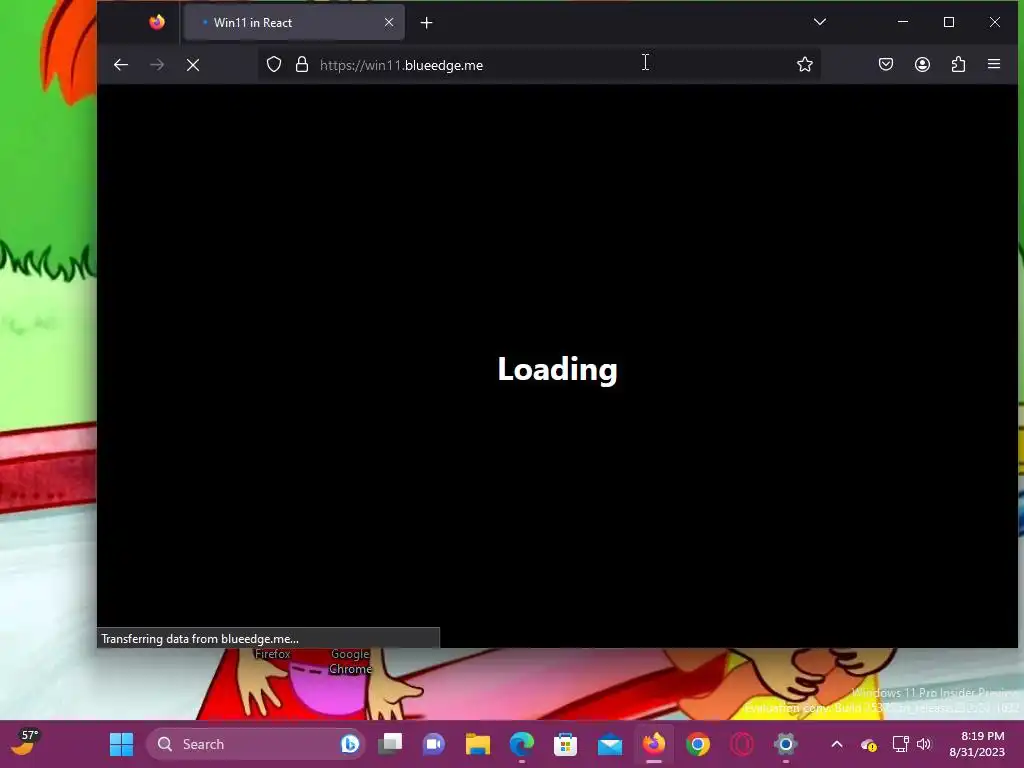
Task: Open the Firefox application hamburger menu
Action: coord(994,64)
